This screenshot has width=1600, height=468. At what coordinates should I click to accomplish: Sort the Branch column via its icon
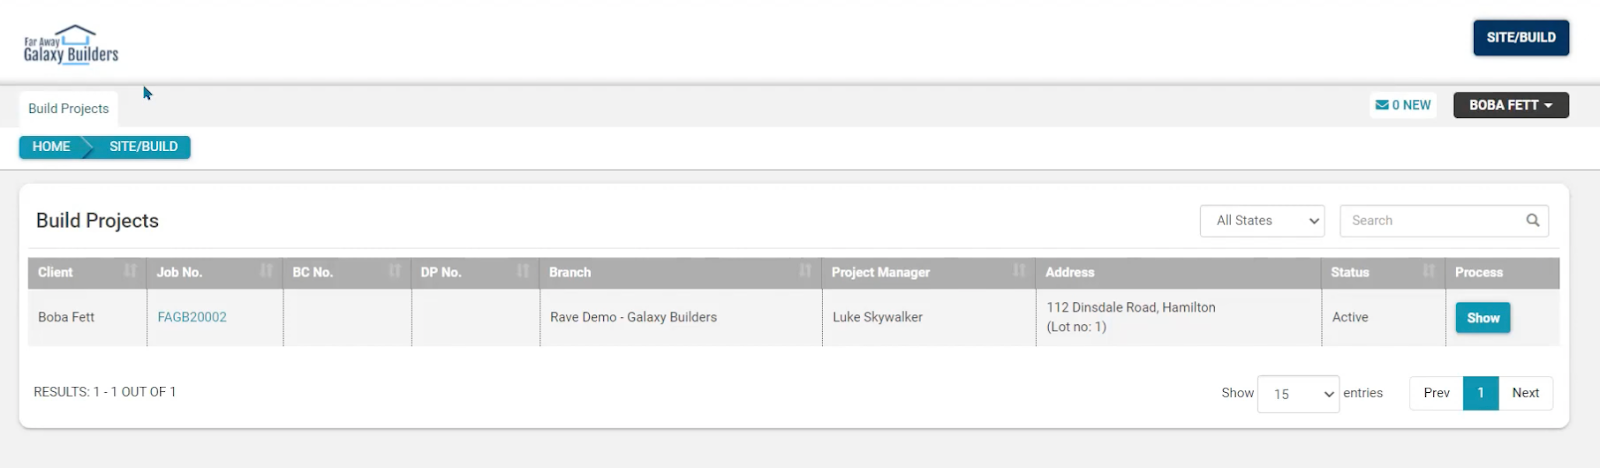click(805, 271)
